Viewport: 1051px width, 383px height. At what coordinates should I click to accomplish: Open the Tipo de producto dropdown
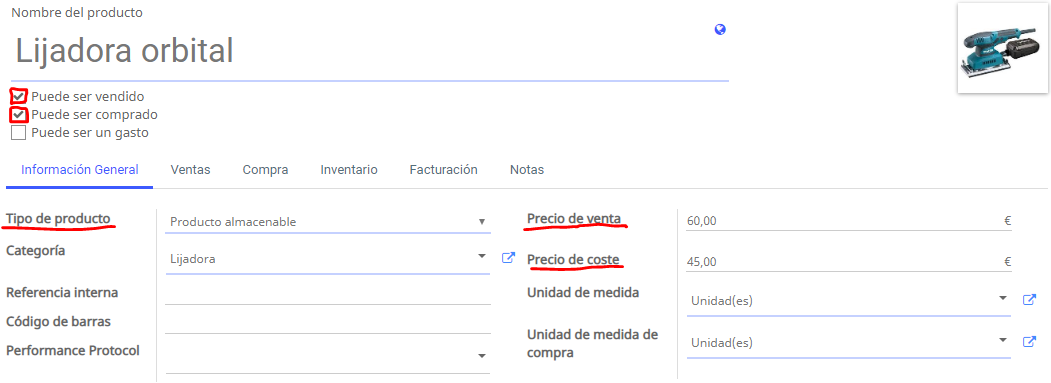[x=328, y=222]
